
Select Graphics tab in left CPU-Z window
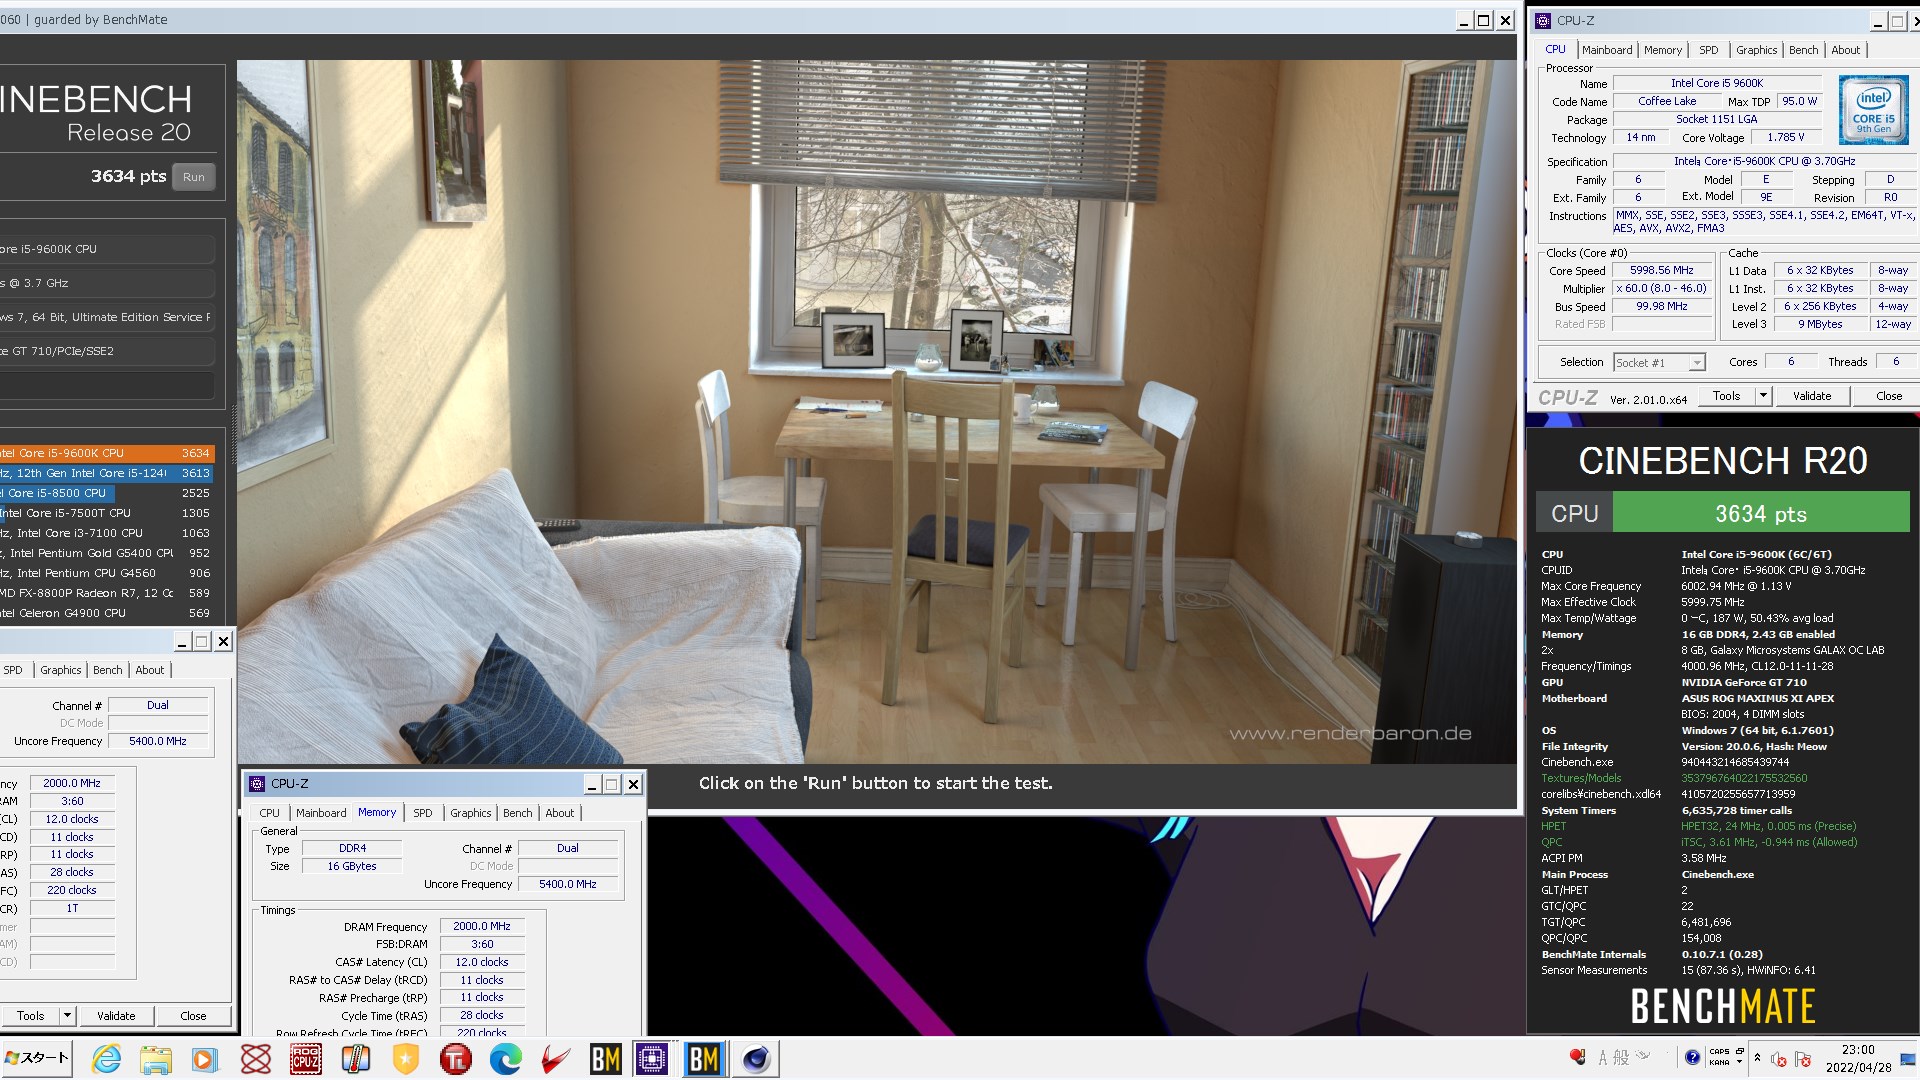(61, 670)
